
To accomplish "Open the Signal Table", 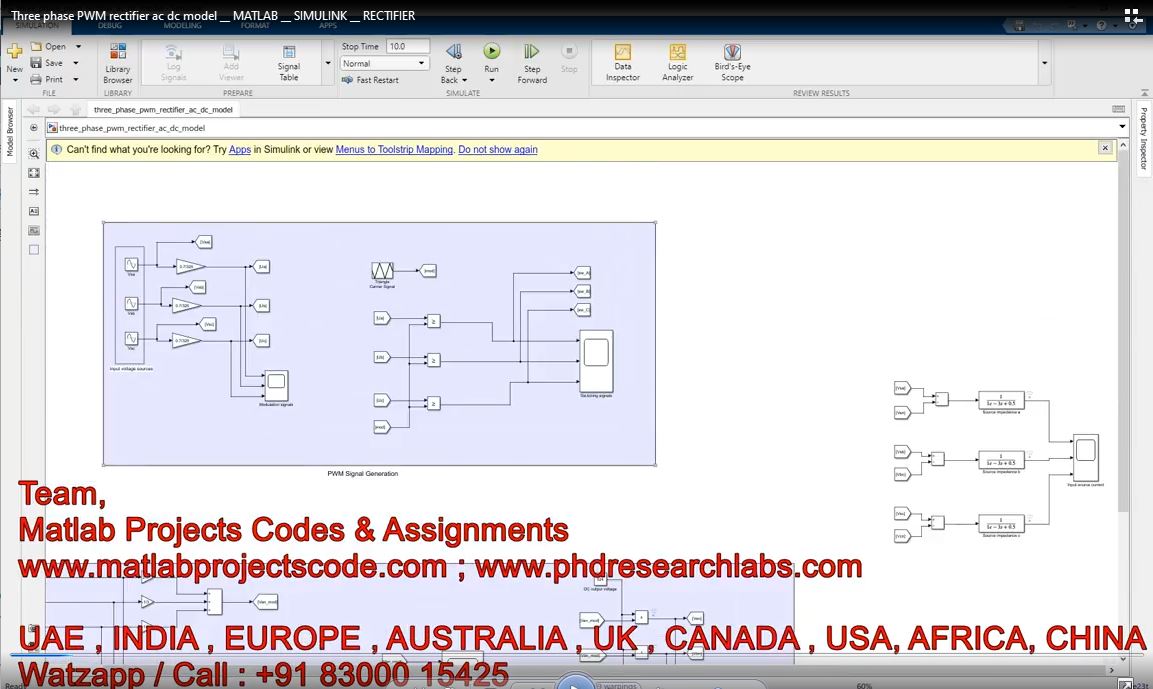I will pos(289,63).
